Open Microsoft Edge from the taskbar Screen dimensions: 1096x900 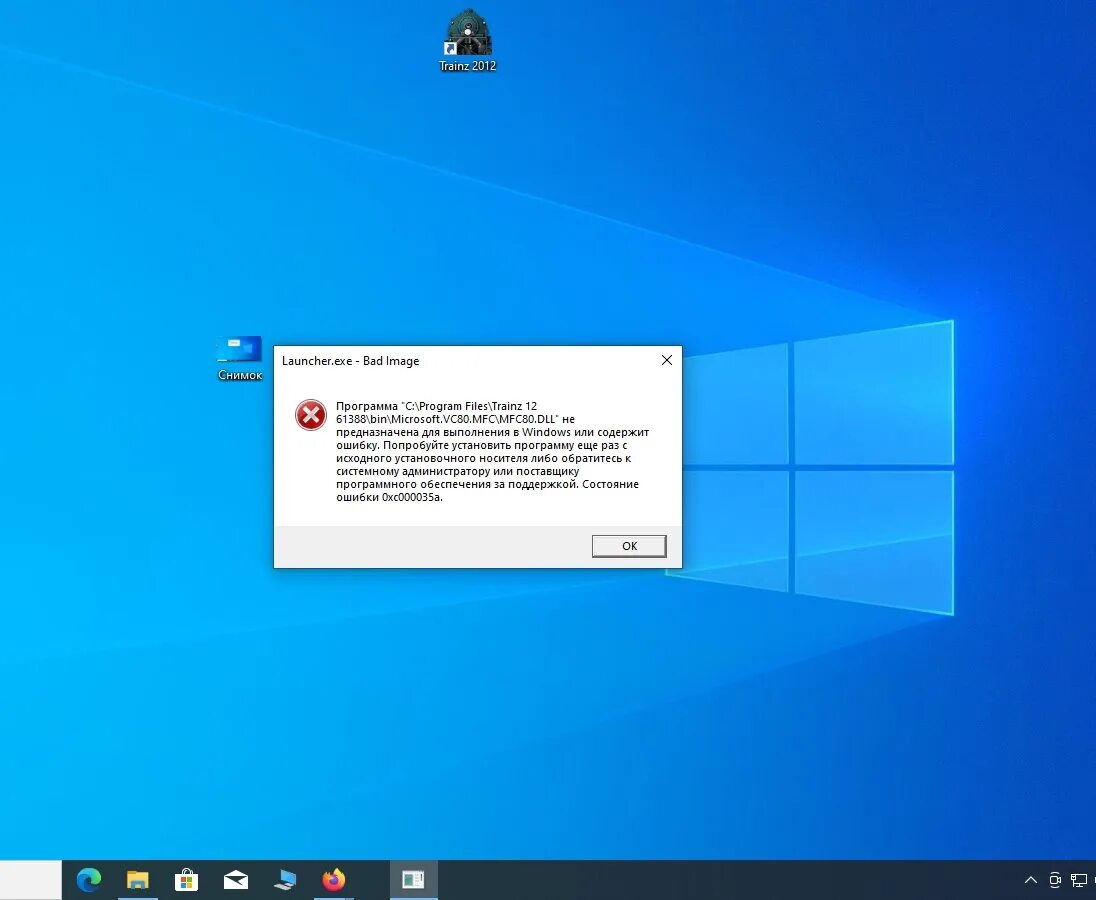pyautogui.click(x=89, y=880)
